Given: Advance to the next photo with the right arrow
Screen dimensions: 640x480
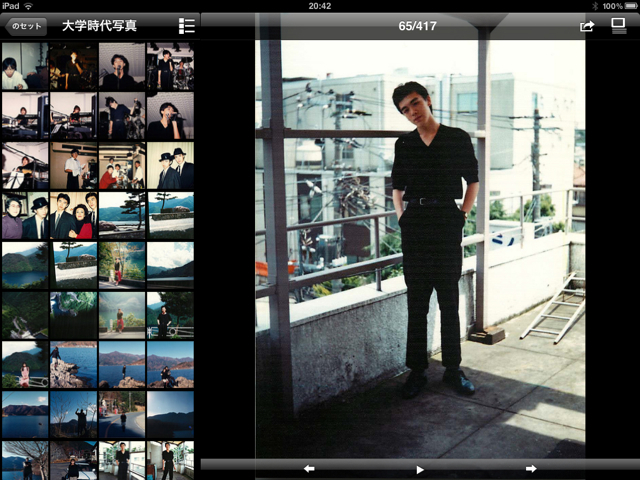Looking at the screenshot, I should point(531,468).
